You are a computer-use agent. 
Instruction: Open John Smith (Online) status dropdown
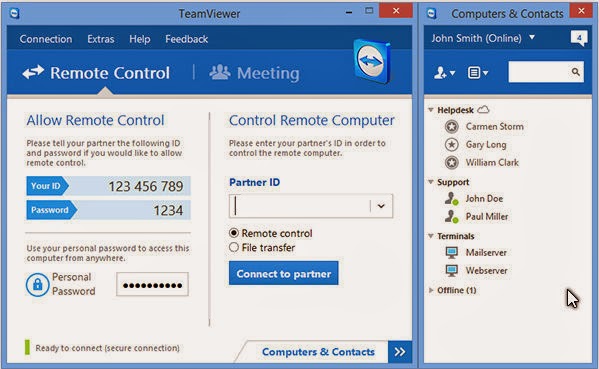tap(532, 37)
